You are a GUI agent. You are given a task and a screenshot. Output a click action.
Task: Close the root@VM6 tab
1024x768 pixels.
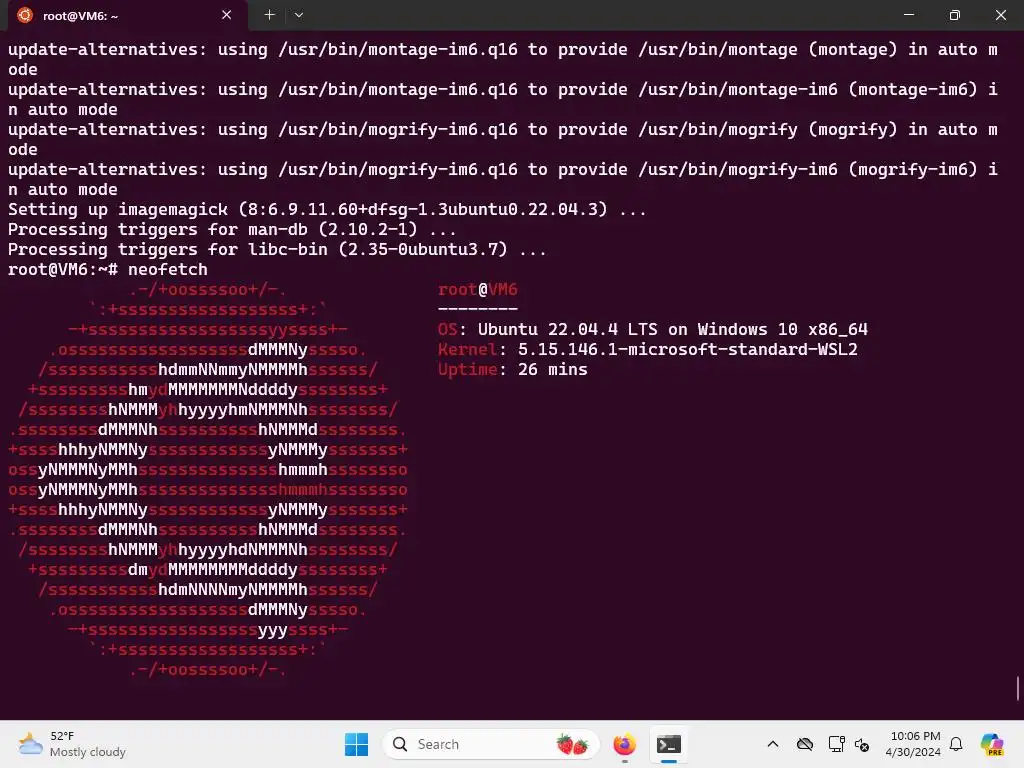pos(227,15)
